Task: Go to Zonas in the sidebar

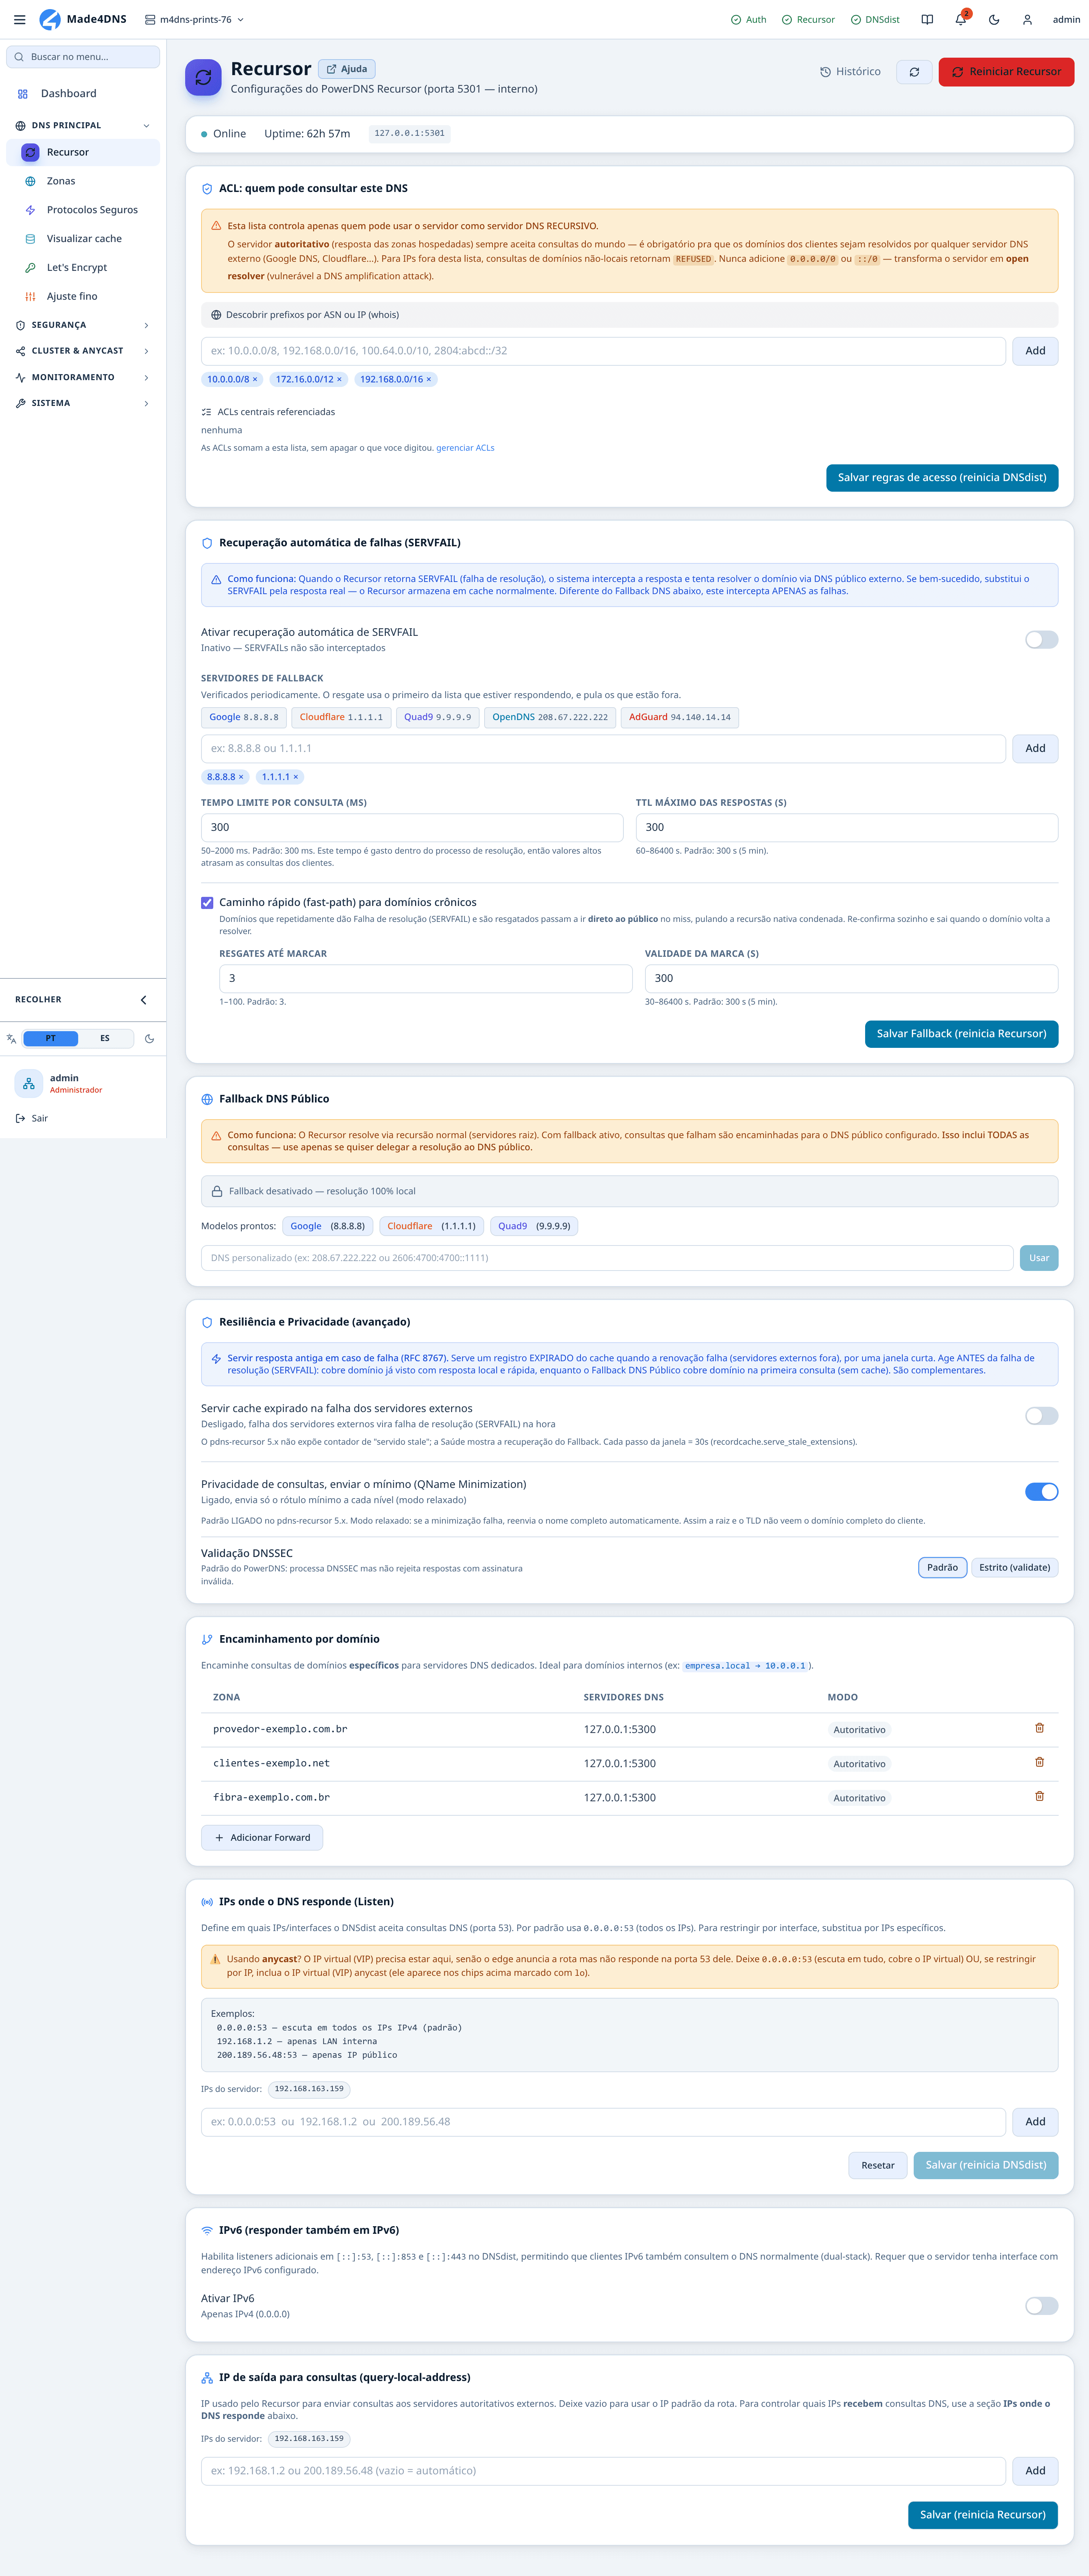Action: (x=83, y=181)
